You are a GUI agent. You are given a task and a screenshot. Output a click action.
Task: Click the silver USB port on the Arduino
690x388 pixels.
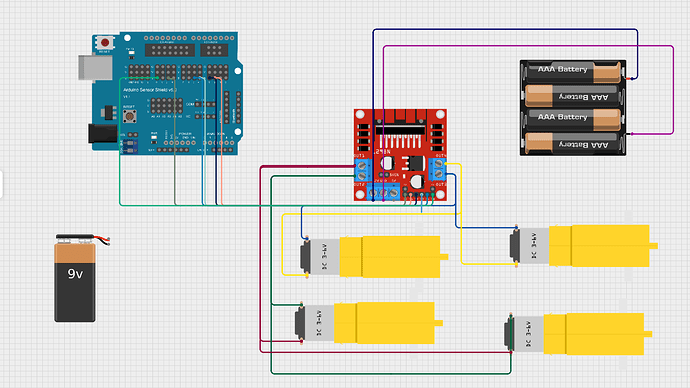(95, 68)
